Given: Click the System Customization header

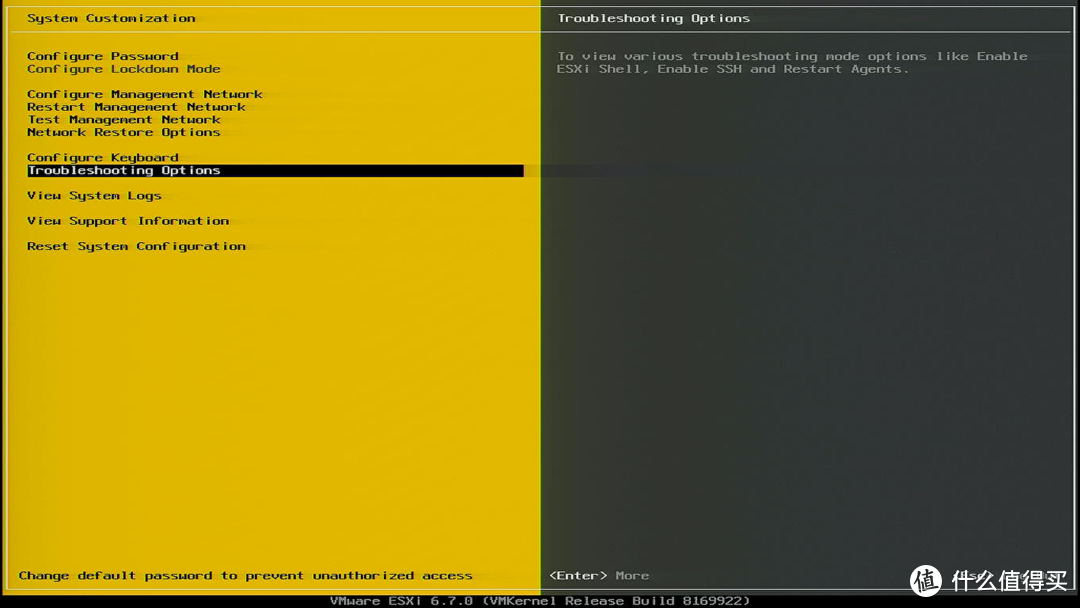Looking at the screenshot, I should [111, 19].
